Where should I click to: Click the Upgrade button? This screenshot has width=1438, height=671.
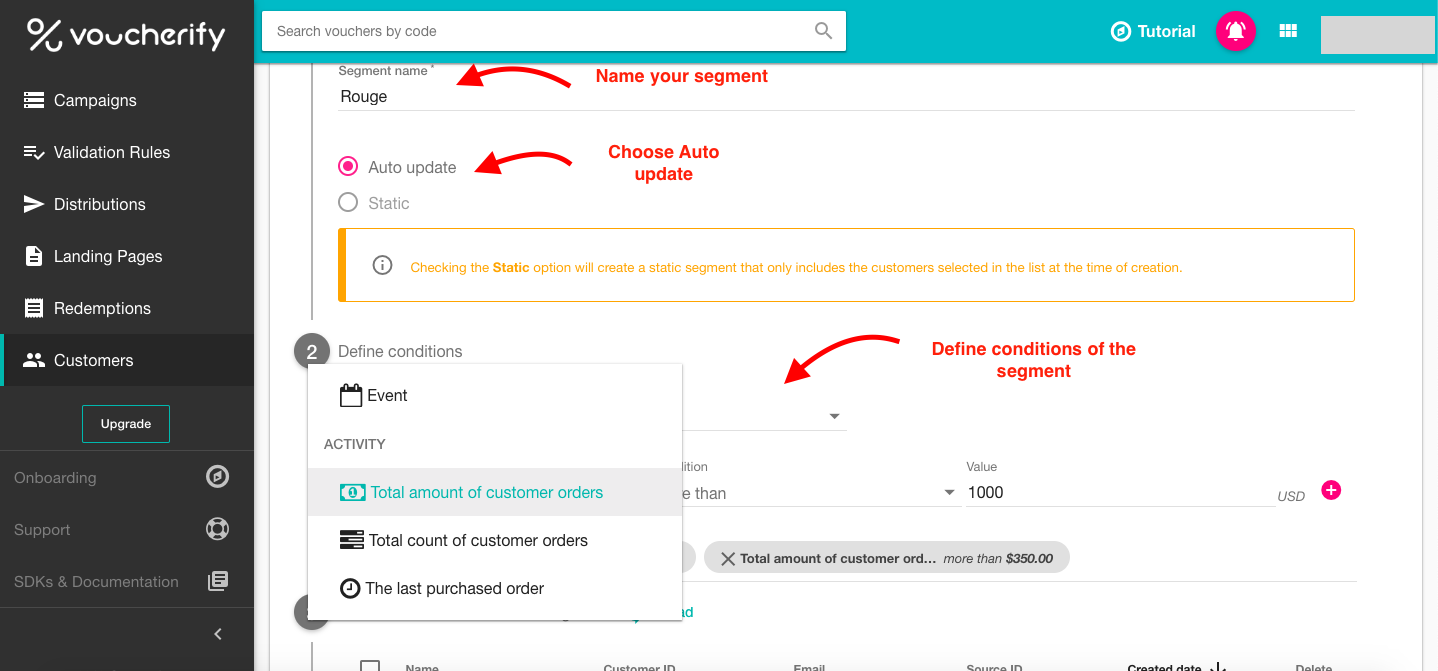tap(126, 424)
